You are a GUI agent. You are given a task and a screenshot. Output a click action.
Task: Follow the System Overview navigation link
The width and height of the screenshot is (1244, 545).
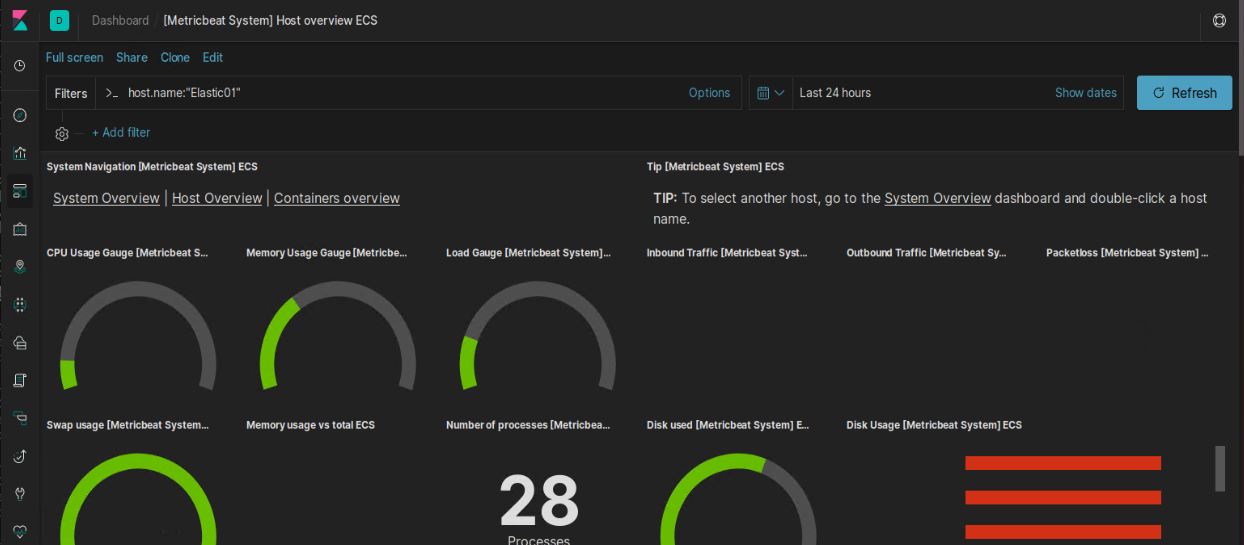(x=106, y=198)
